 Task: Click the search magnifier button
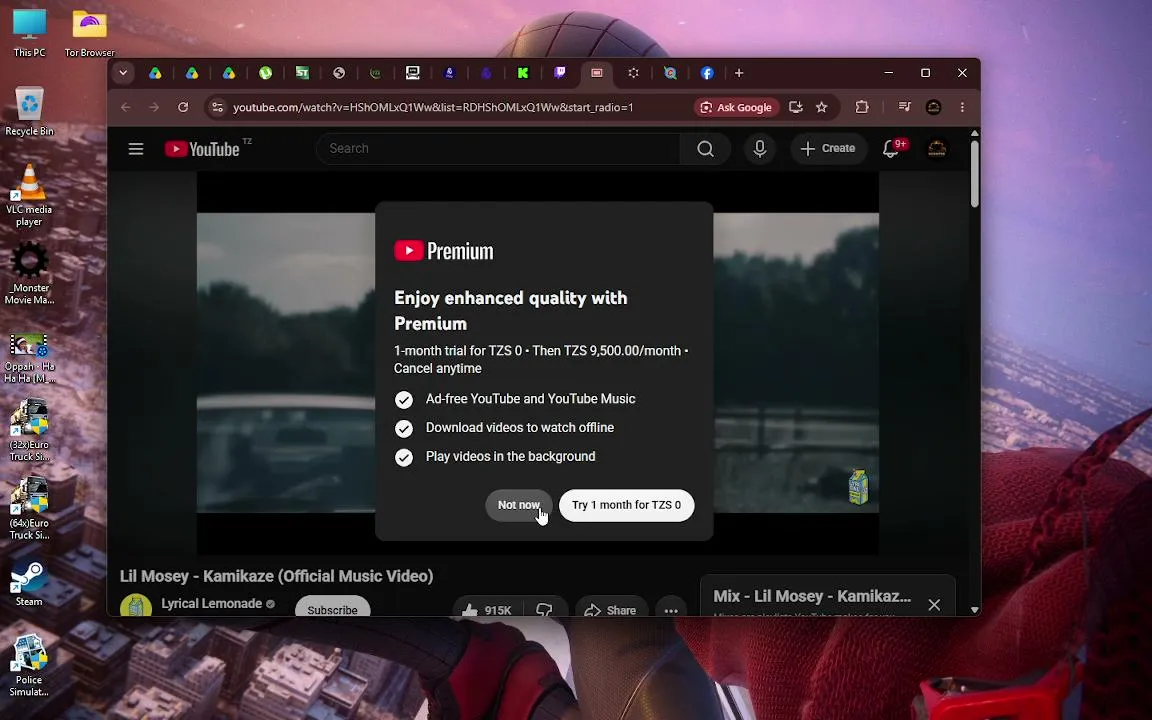[x=705, y=149]
